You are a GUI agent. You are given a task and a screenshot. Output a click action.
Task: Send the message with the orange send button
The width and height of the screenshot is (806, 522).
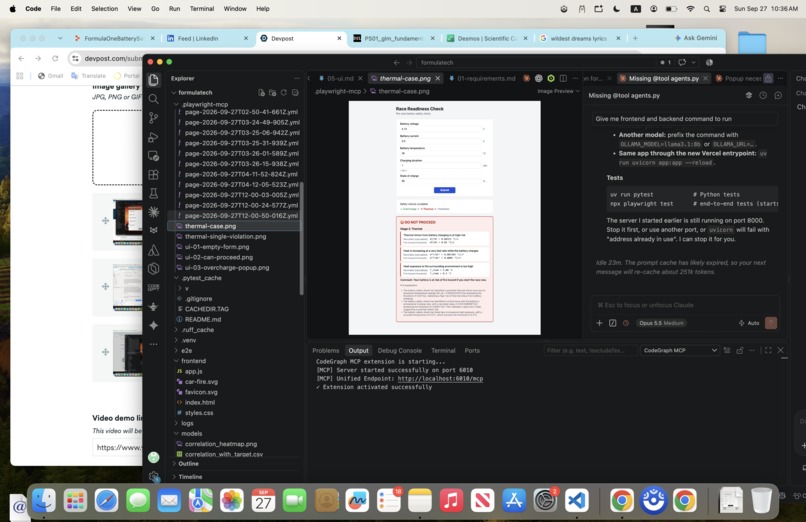click(771, 323)
